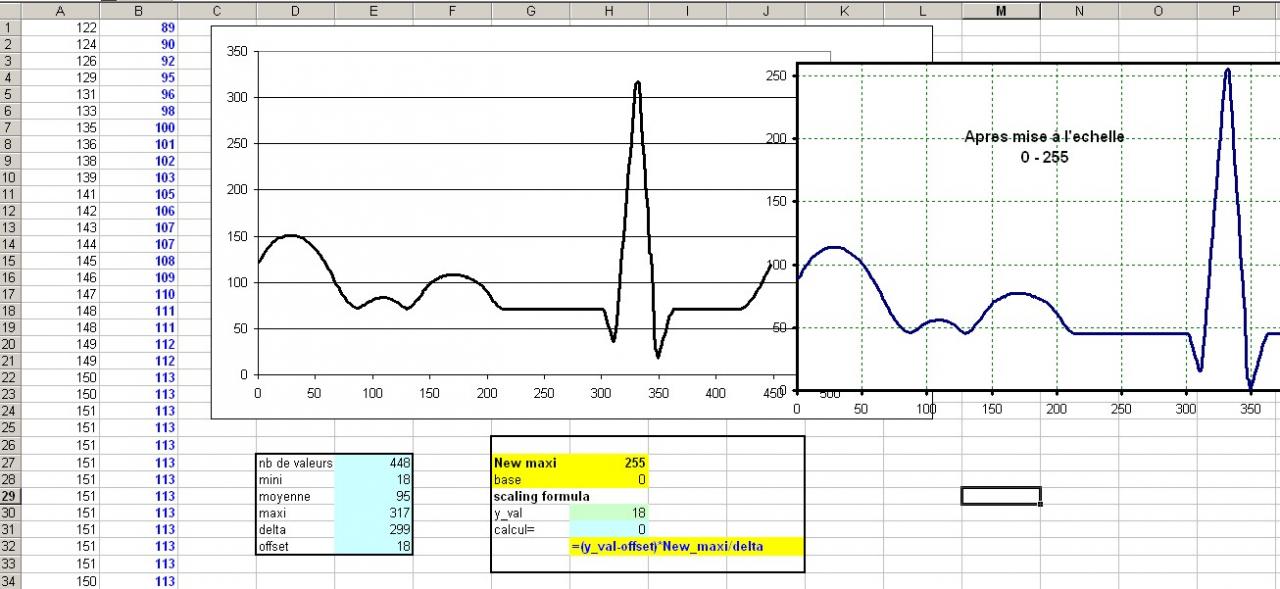Click cell B7 with value 100
The width and height of the screenshot is (1280, 589).
click(x=138, y=128)
